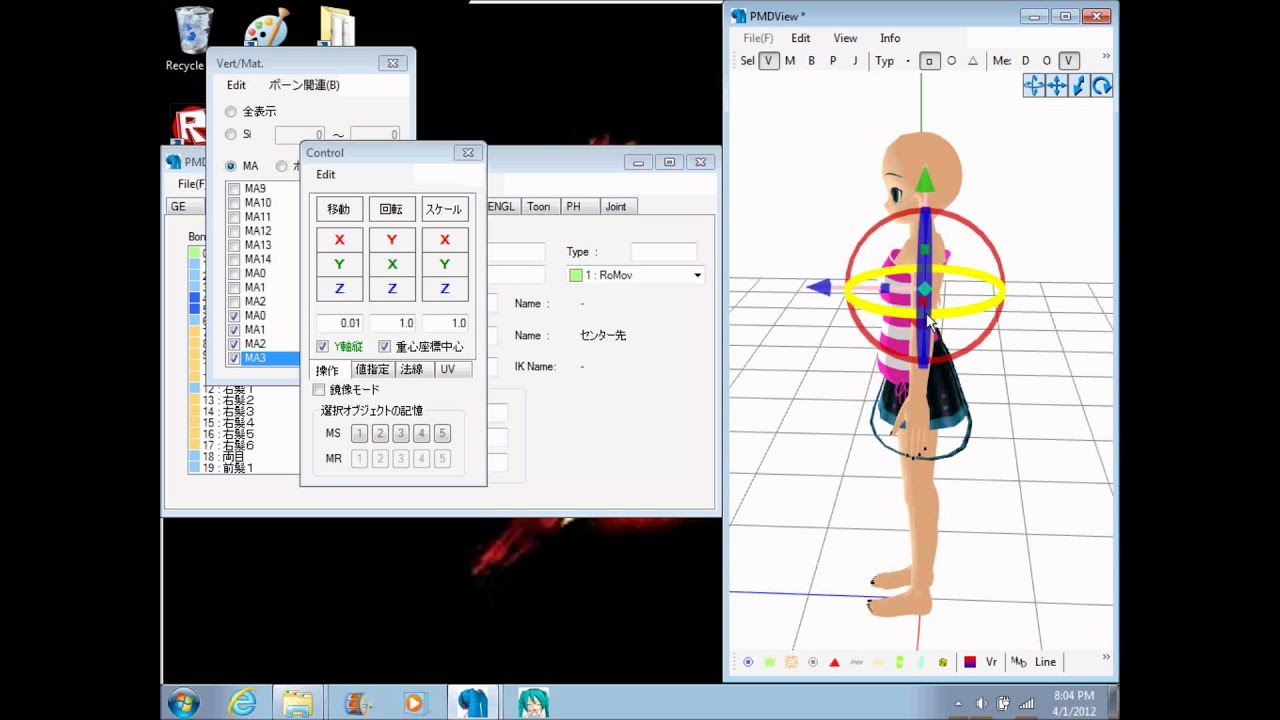Click the 3D orbit rotate view icon
Screen dimensions: 1280x720
[x=1034, y=86]
